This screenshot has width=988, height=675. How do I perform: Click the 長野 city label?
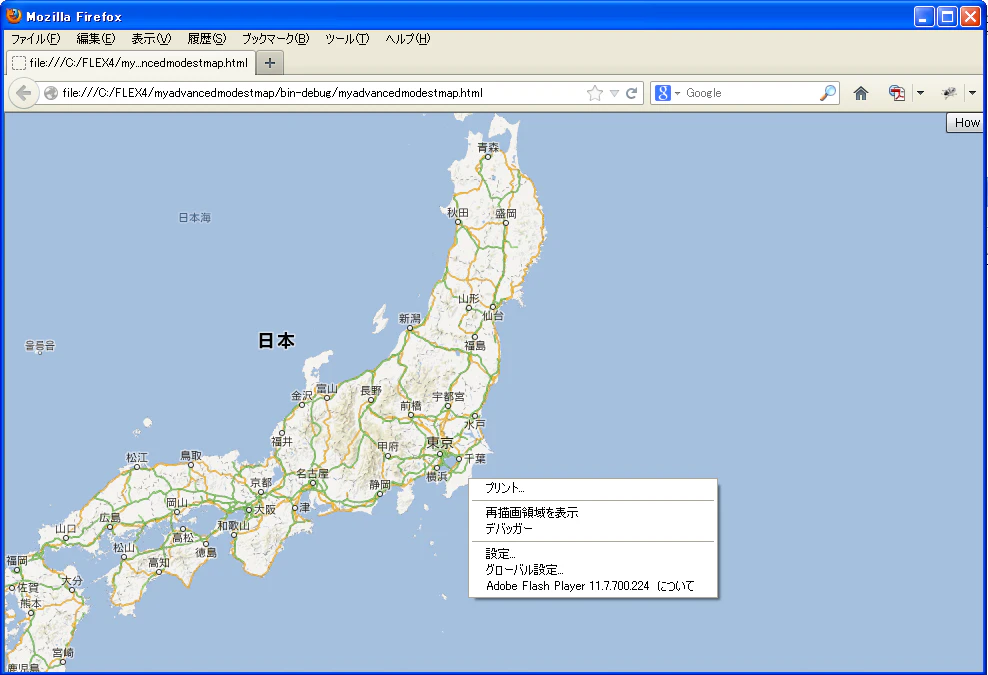click(371, 391)
